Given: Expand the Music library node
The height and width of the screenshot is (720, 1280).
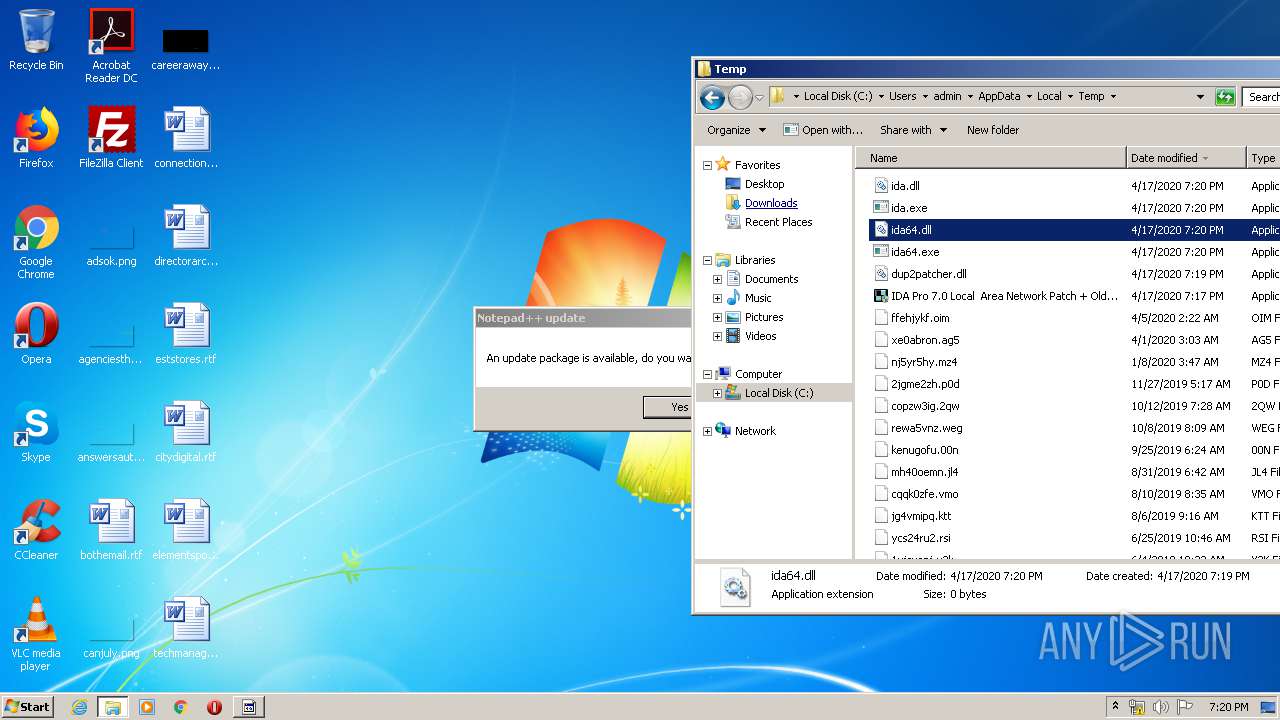Looking at the screenshot, I should (x=717, y=298).
